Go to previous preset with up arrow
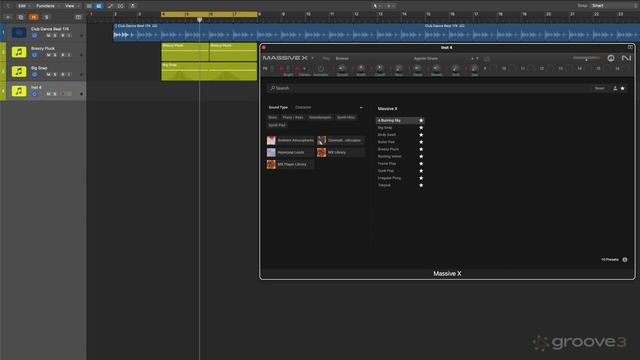 (x=472, y=58)
